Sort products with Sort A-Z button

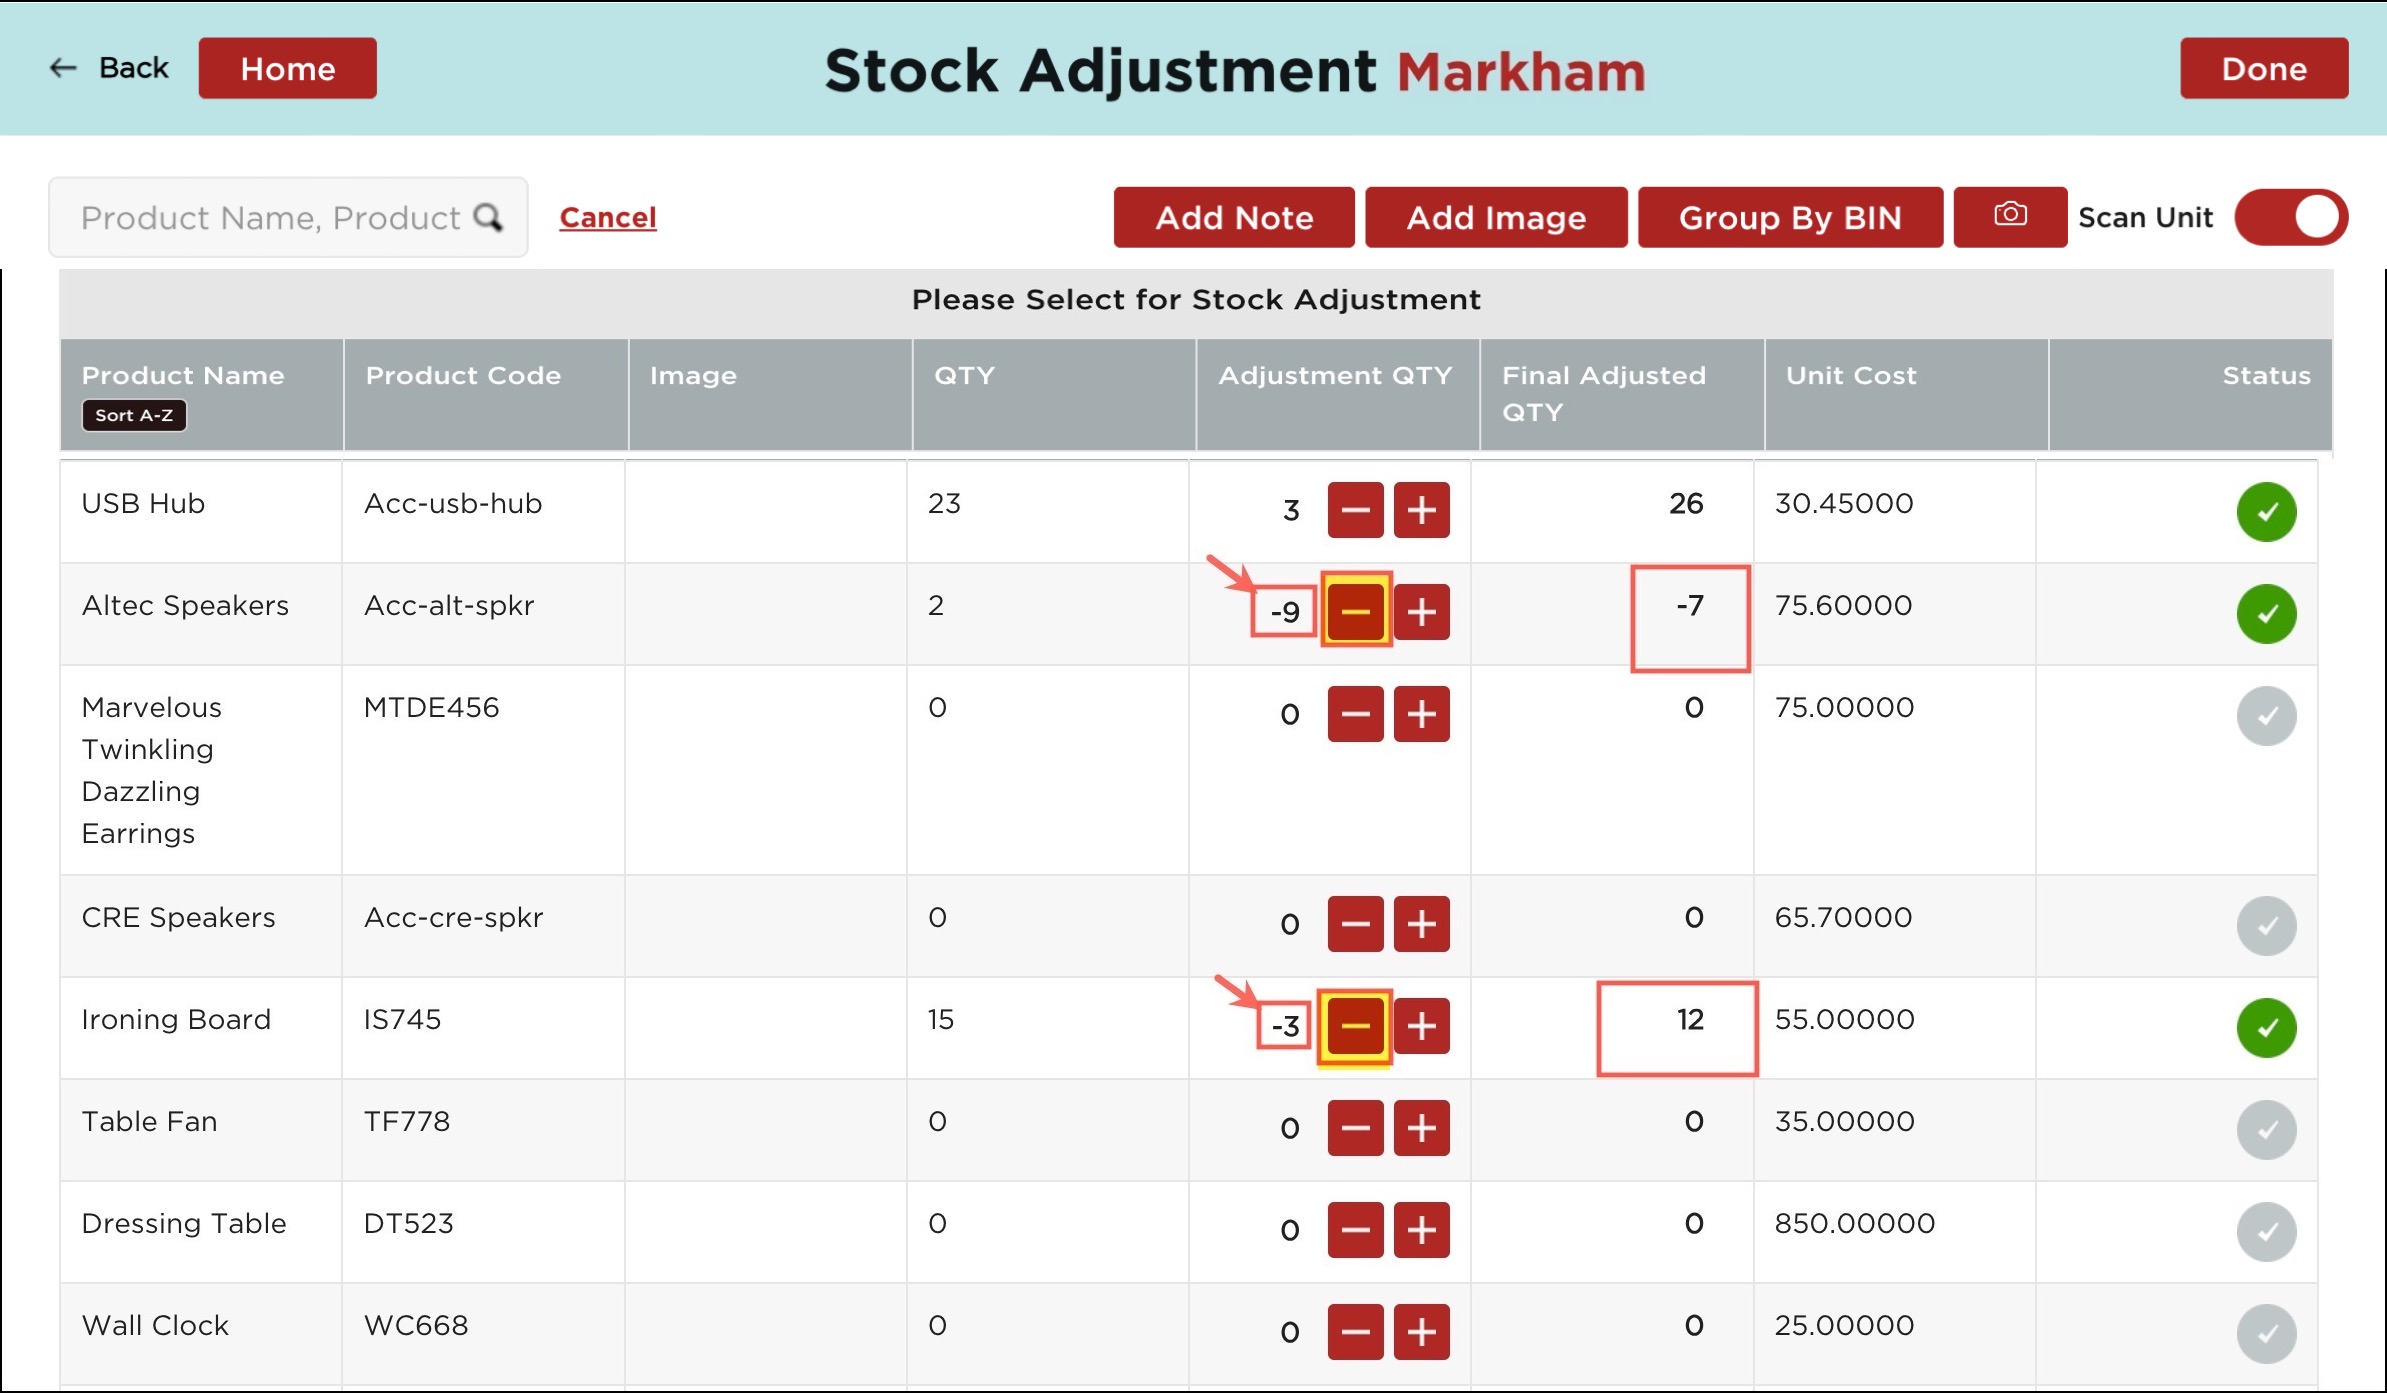coord(134,415)
